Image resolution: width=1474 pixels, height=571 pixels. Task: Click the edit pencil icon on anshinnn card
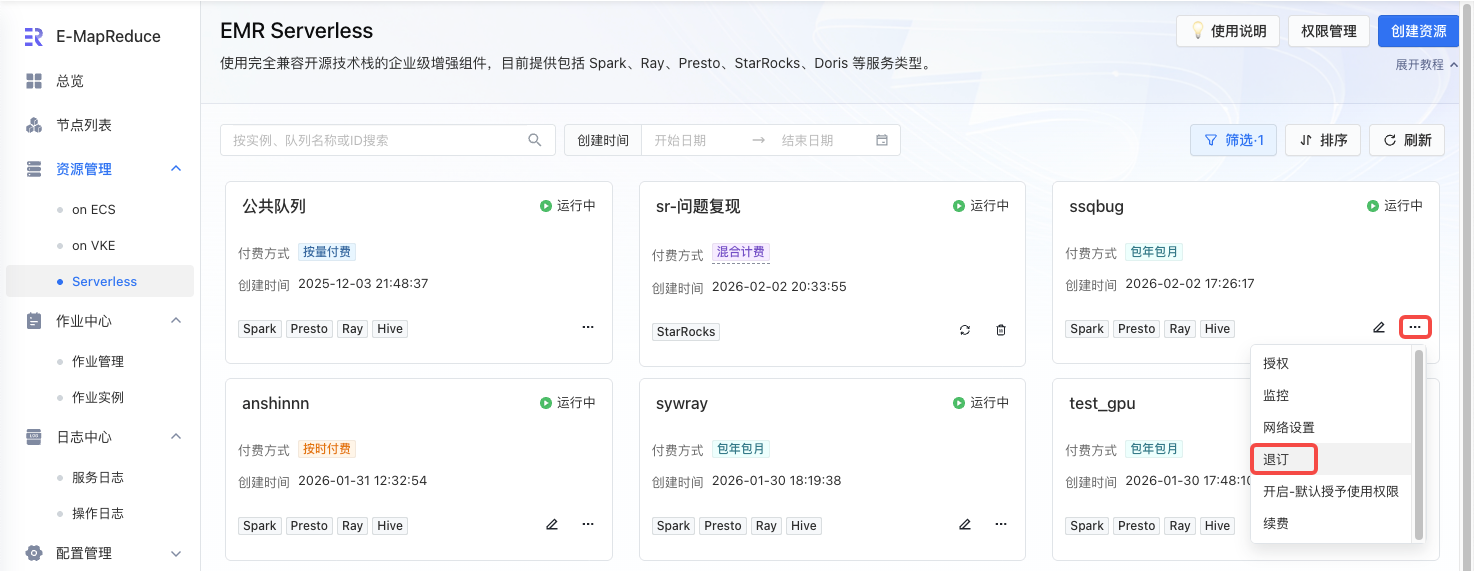point(552,524)
